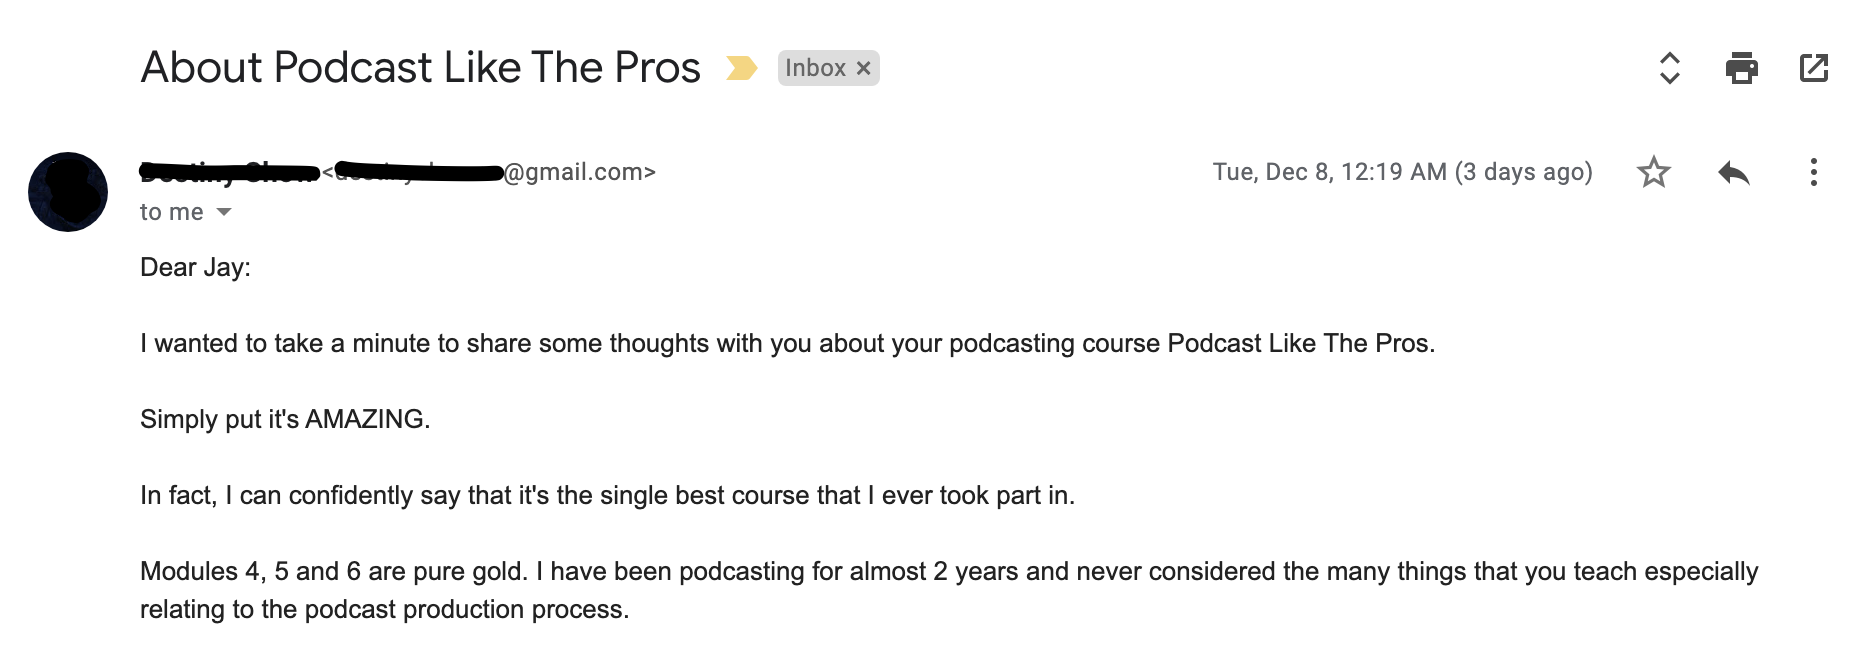Click the line 'Simply put it's AMAZING.'
Image resolution: width=1862 pixels, height=650 pixels.
[x=285, y=419]
